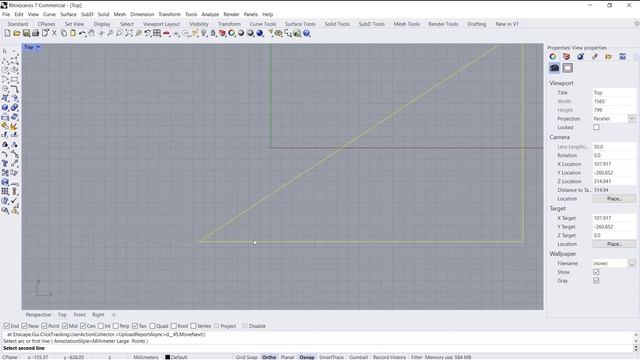Screen dimensions: 640x360
Task: Select the Box solid tool in left toolbar
Action: click(5, 108)
